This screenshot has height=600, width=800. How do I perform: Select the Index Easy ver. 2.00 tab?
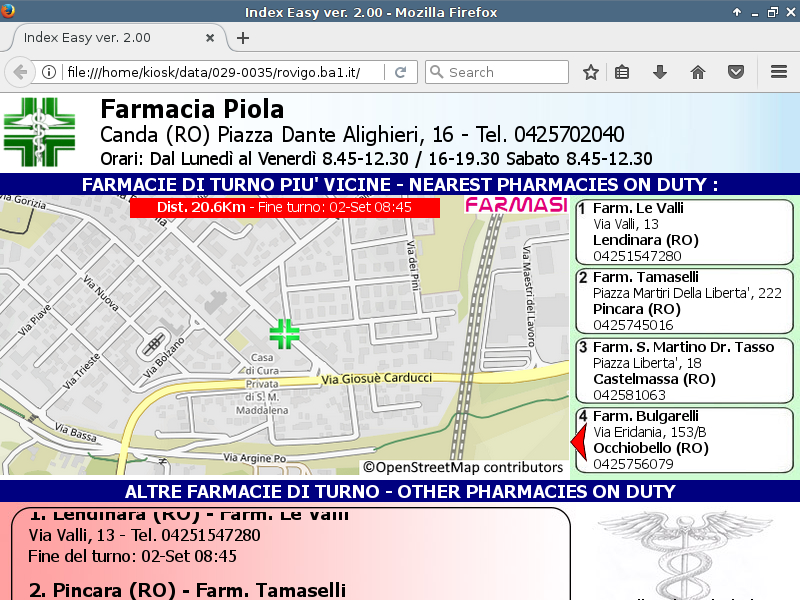100,37
